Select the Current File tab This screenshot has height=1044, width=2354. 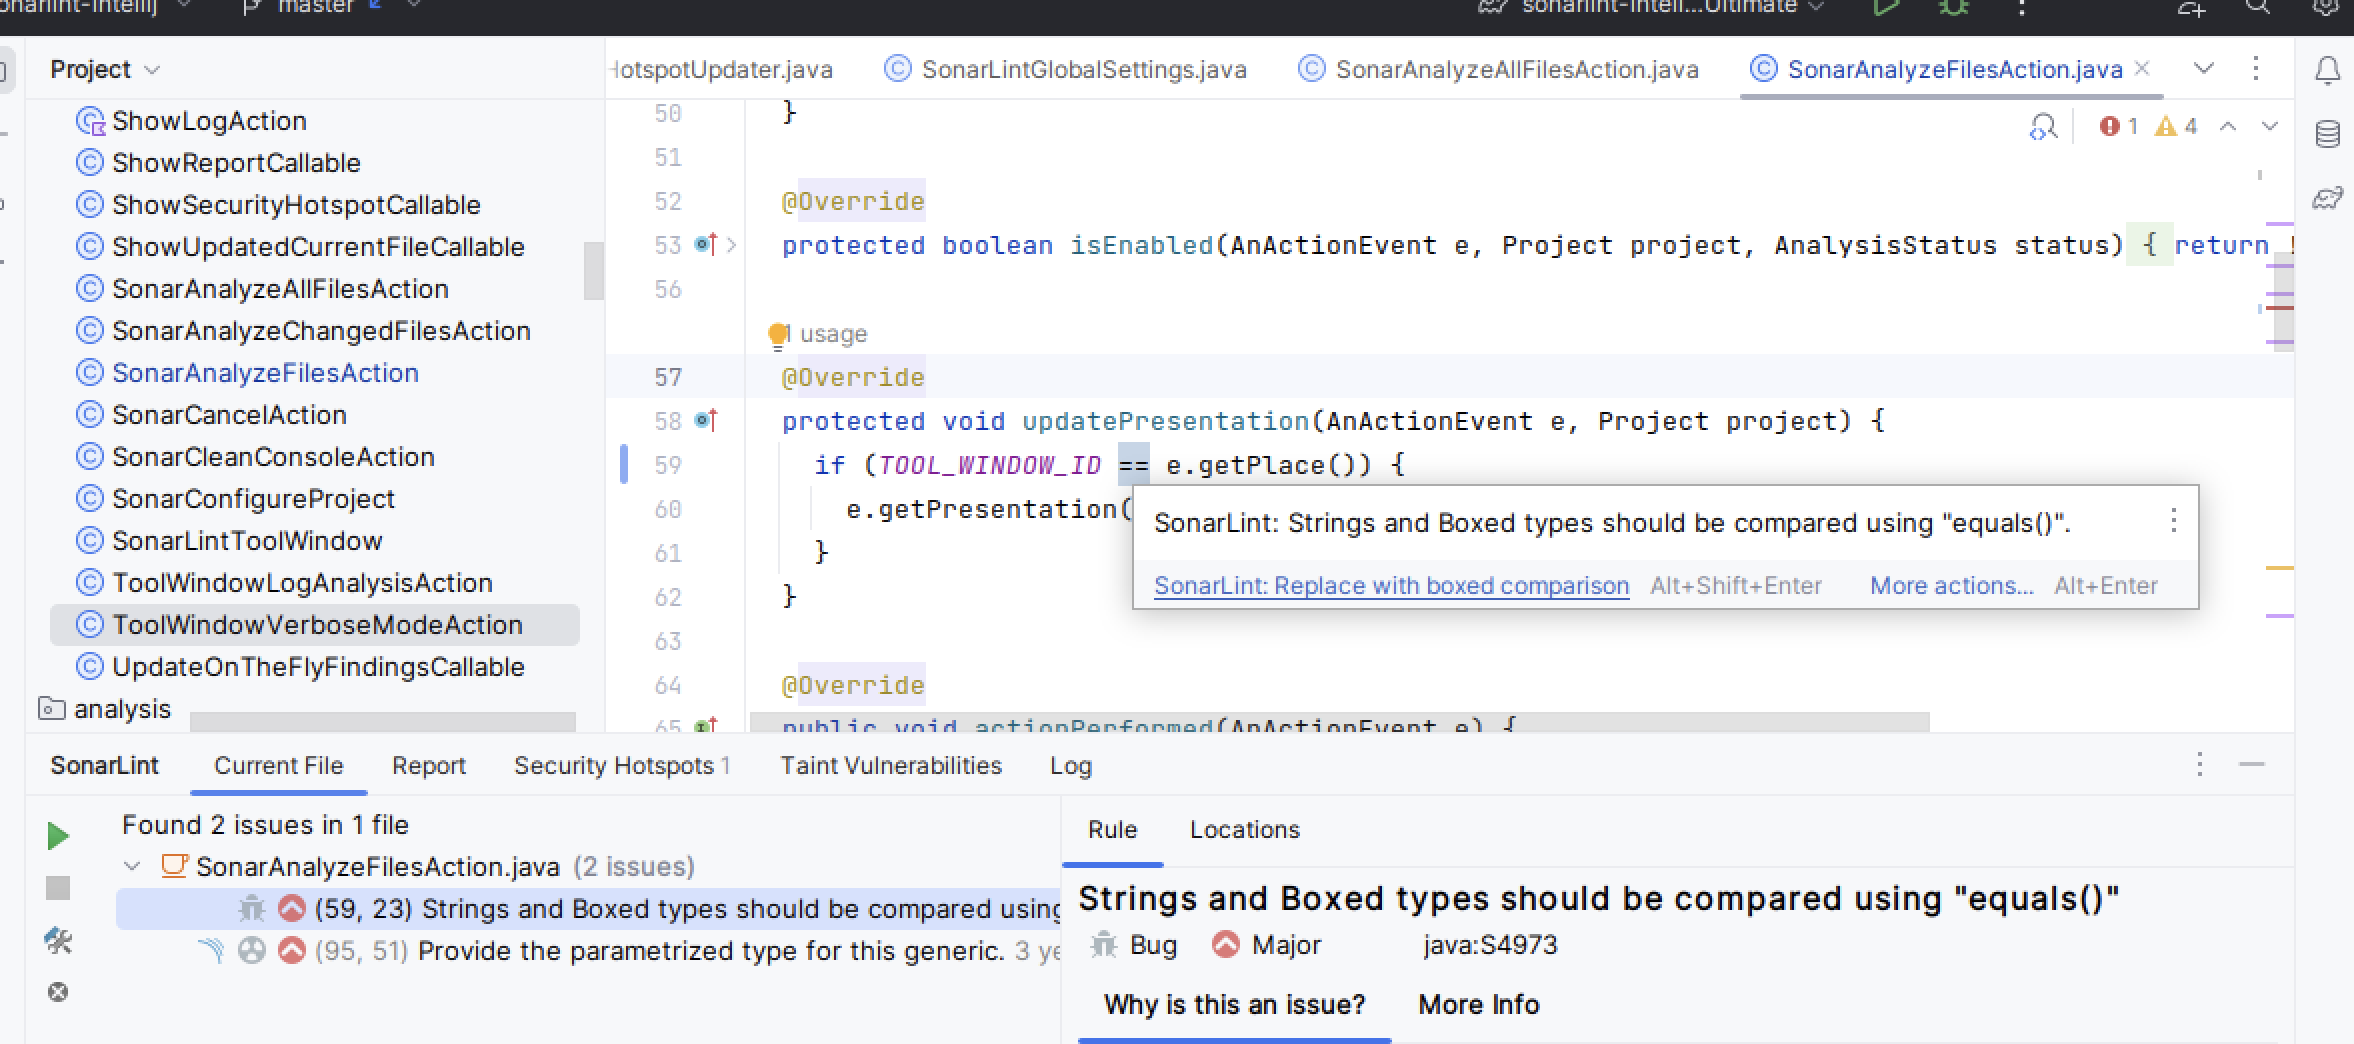[278, 766]
